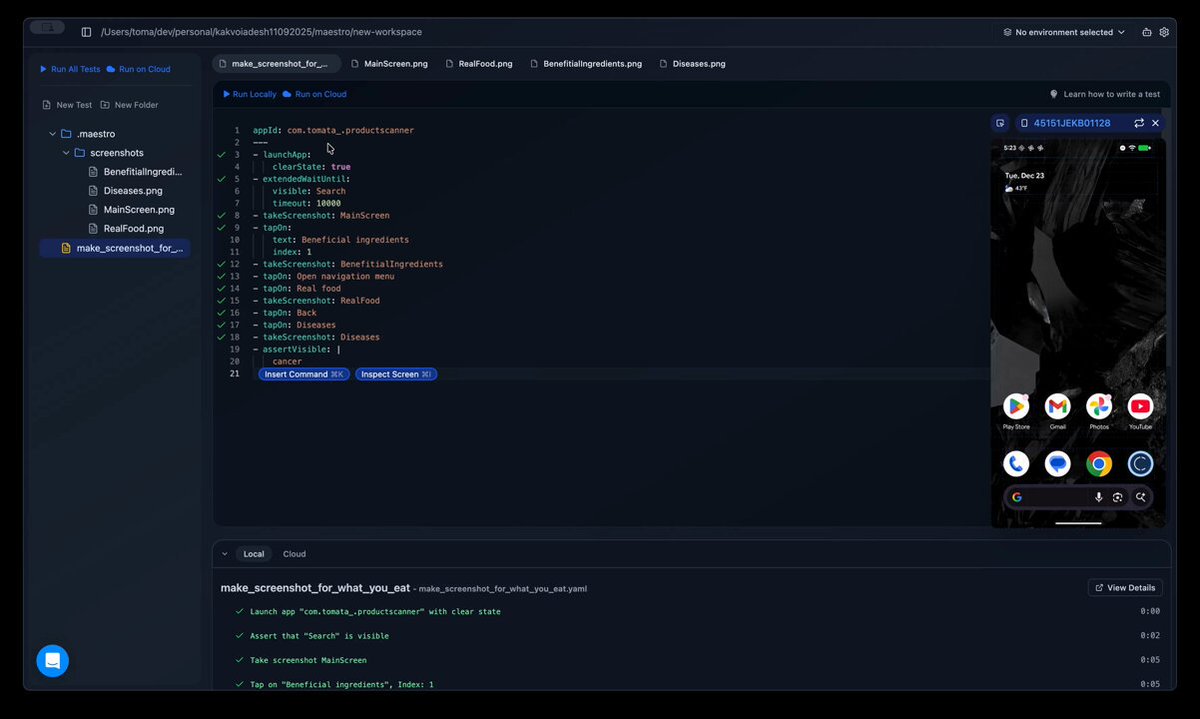Select make_screenshot_for_... file in sidebar tree
The height and width of the screenshot is (719, 1200).
(x=115, y=248)
